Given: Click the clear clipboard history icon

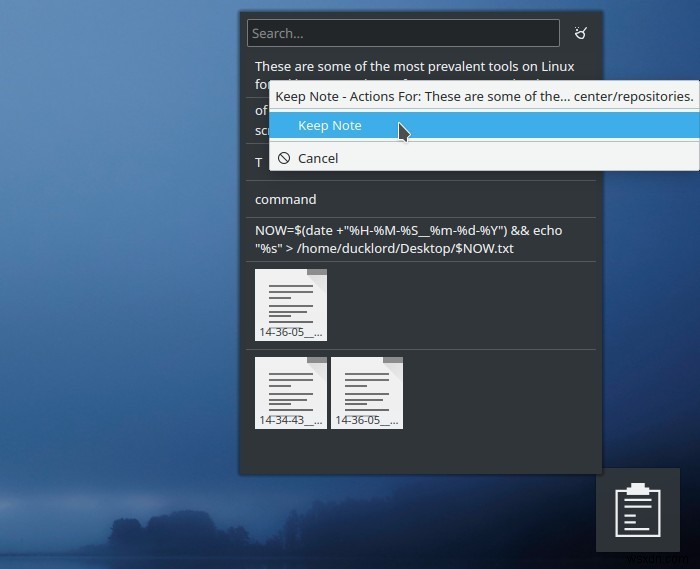Looking at the screenshot, I should [580, 33].
